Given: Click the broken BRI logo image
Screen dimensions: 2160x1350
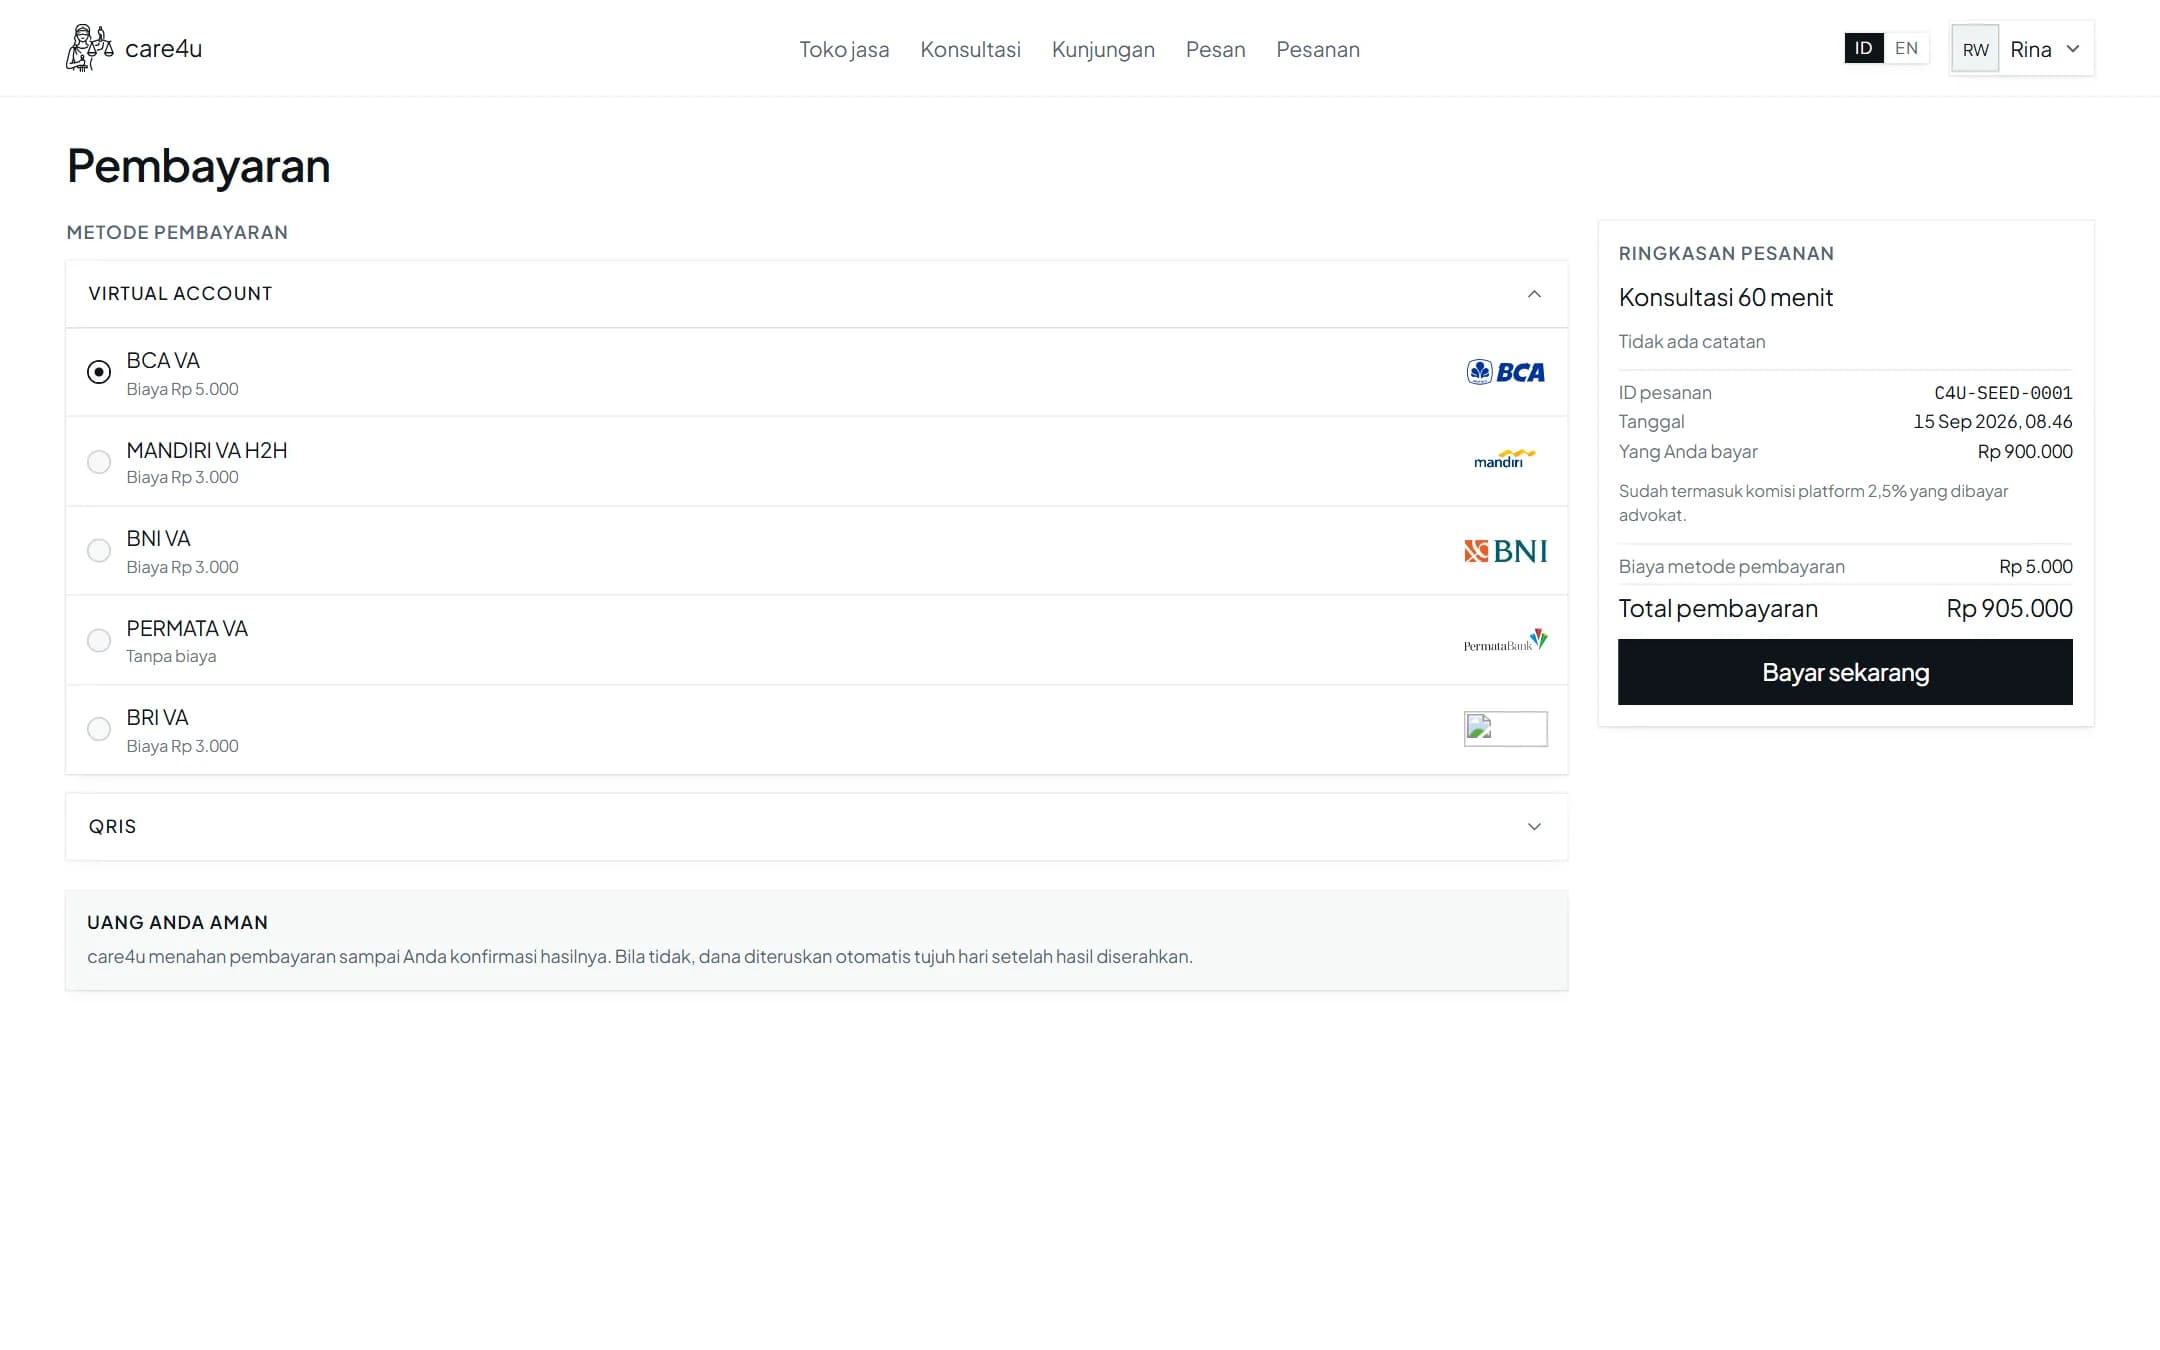Looking at the screenshot, I should click(1505, 729).
